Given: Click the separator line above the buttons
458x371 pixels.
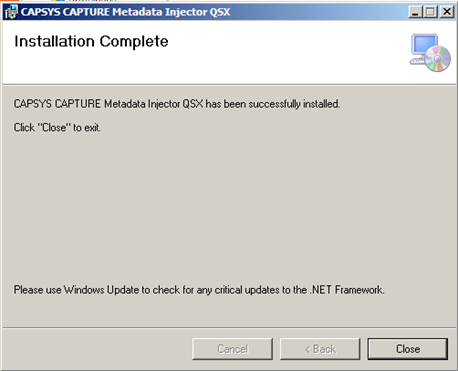Looking at the screenshot, I should 229,328.
